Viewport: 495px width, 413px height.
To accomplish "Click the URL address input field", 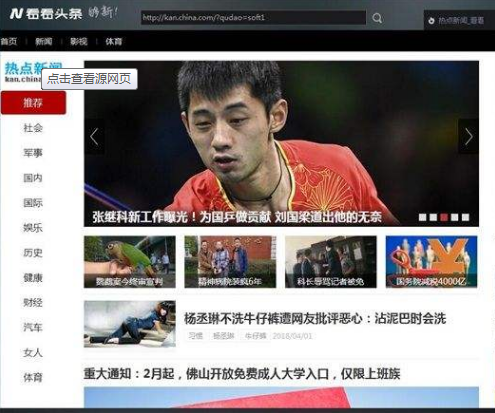I will click(253, 18).
